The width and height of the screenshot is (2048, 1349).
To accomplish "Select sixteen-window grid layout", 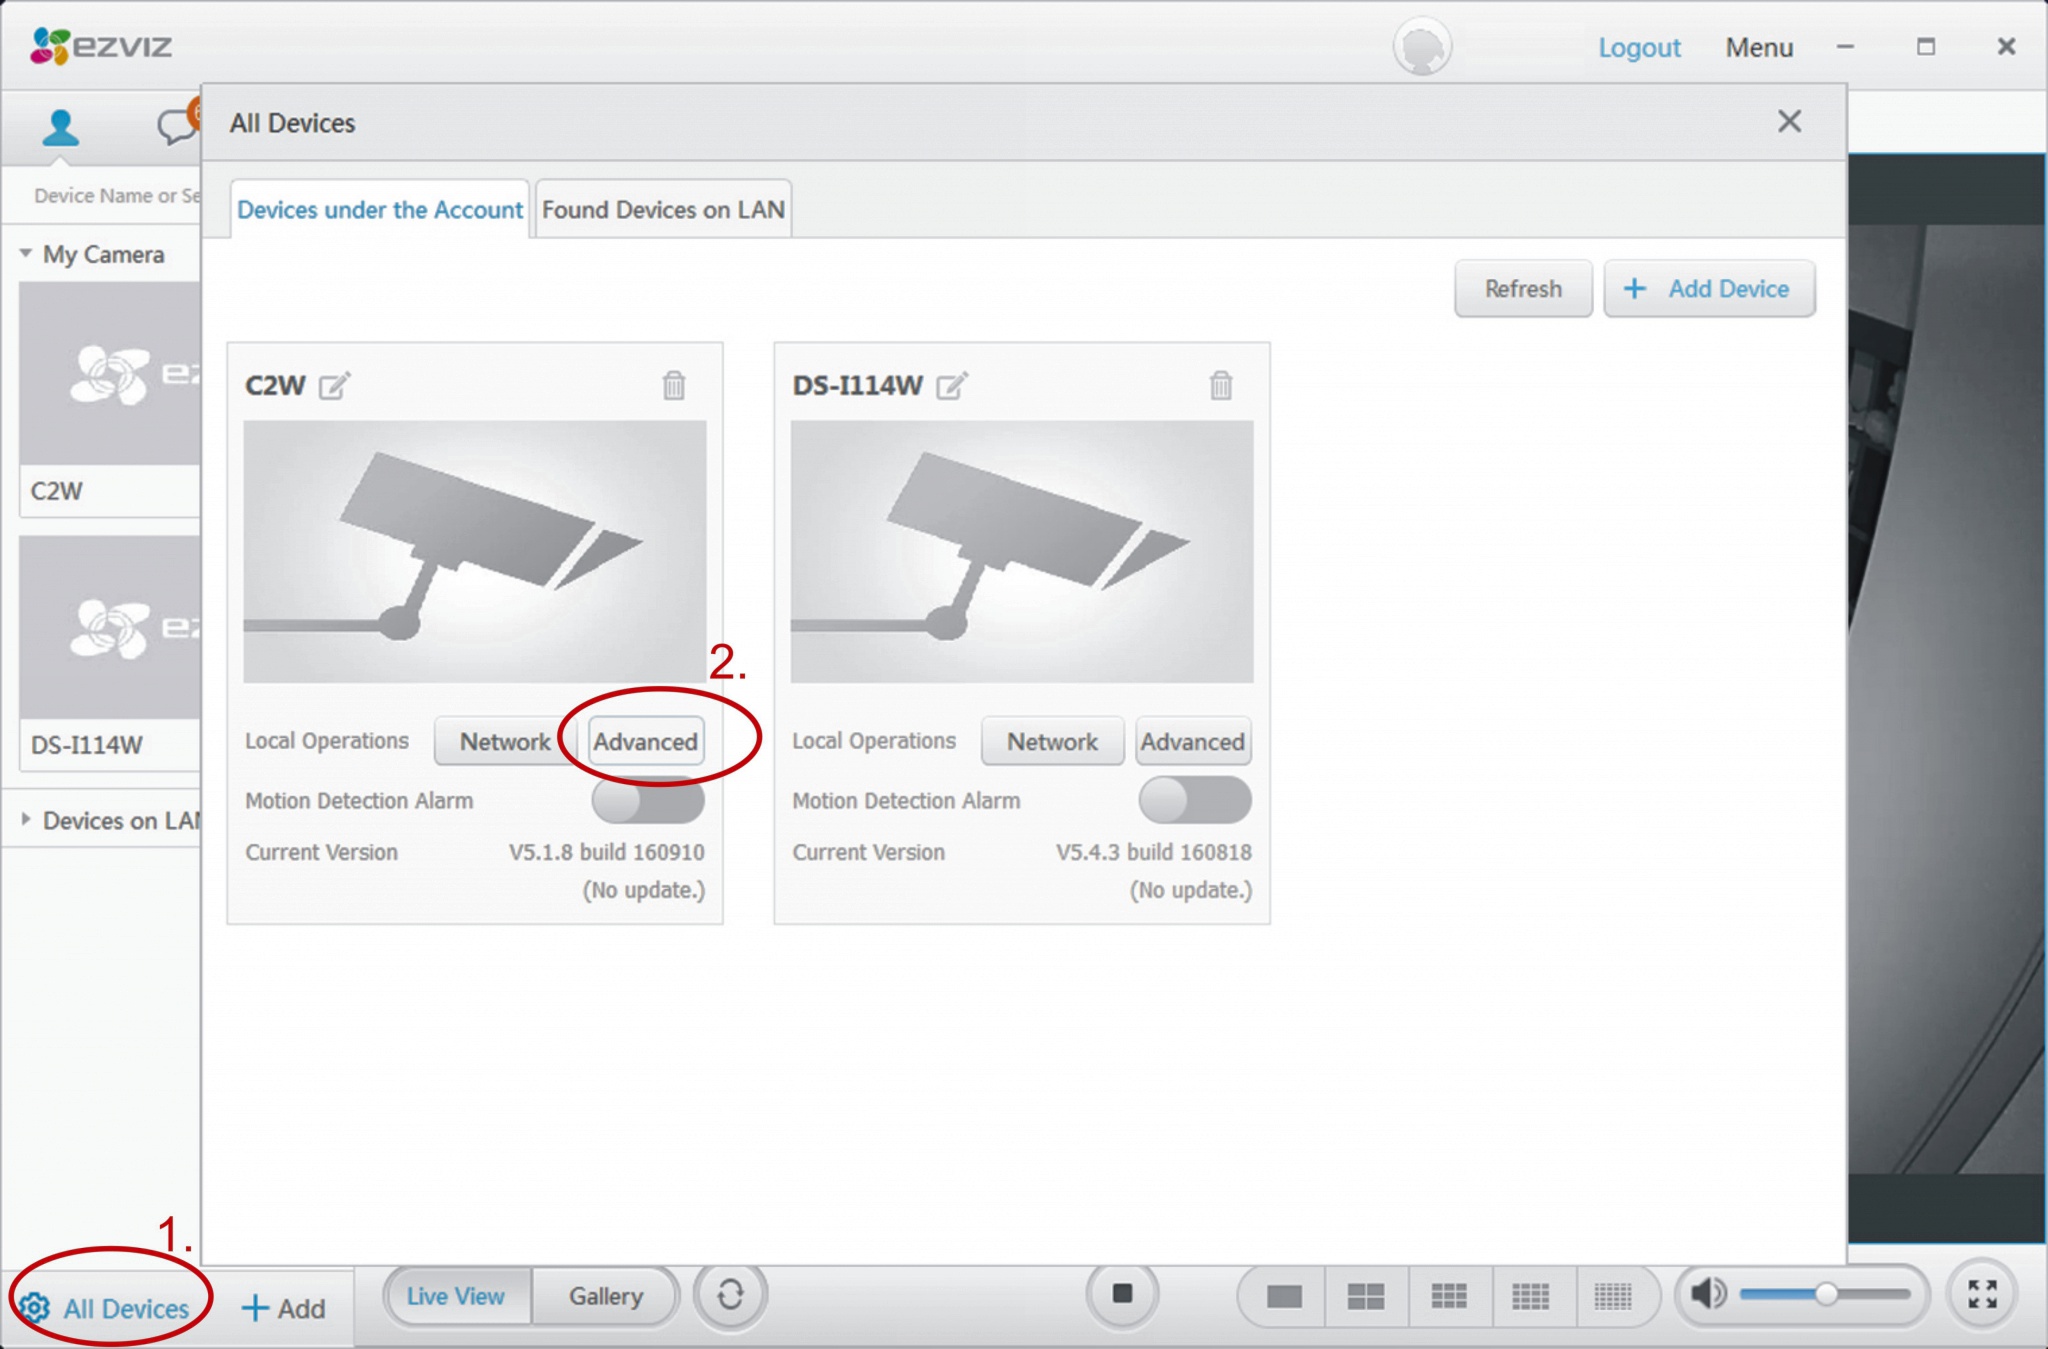I will [x=1531, y=1297].
